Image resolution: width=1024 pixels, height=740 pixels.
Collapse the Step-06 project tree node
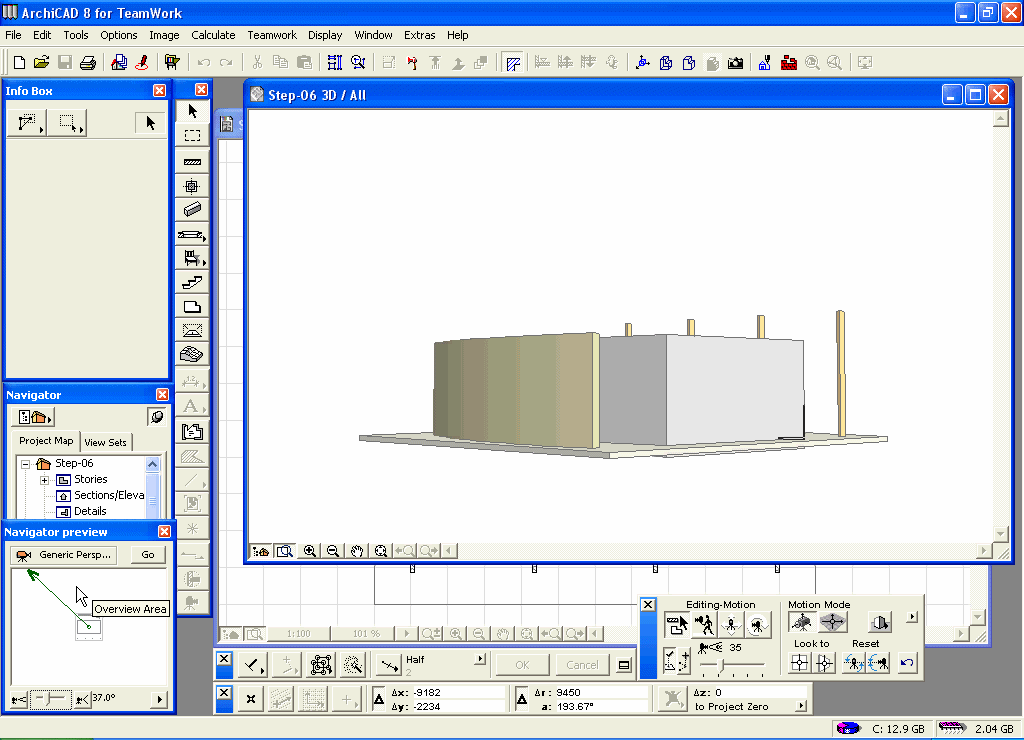coord(27,464)
